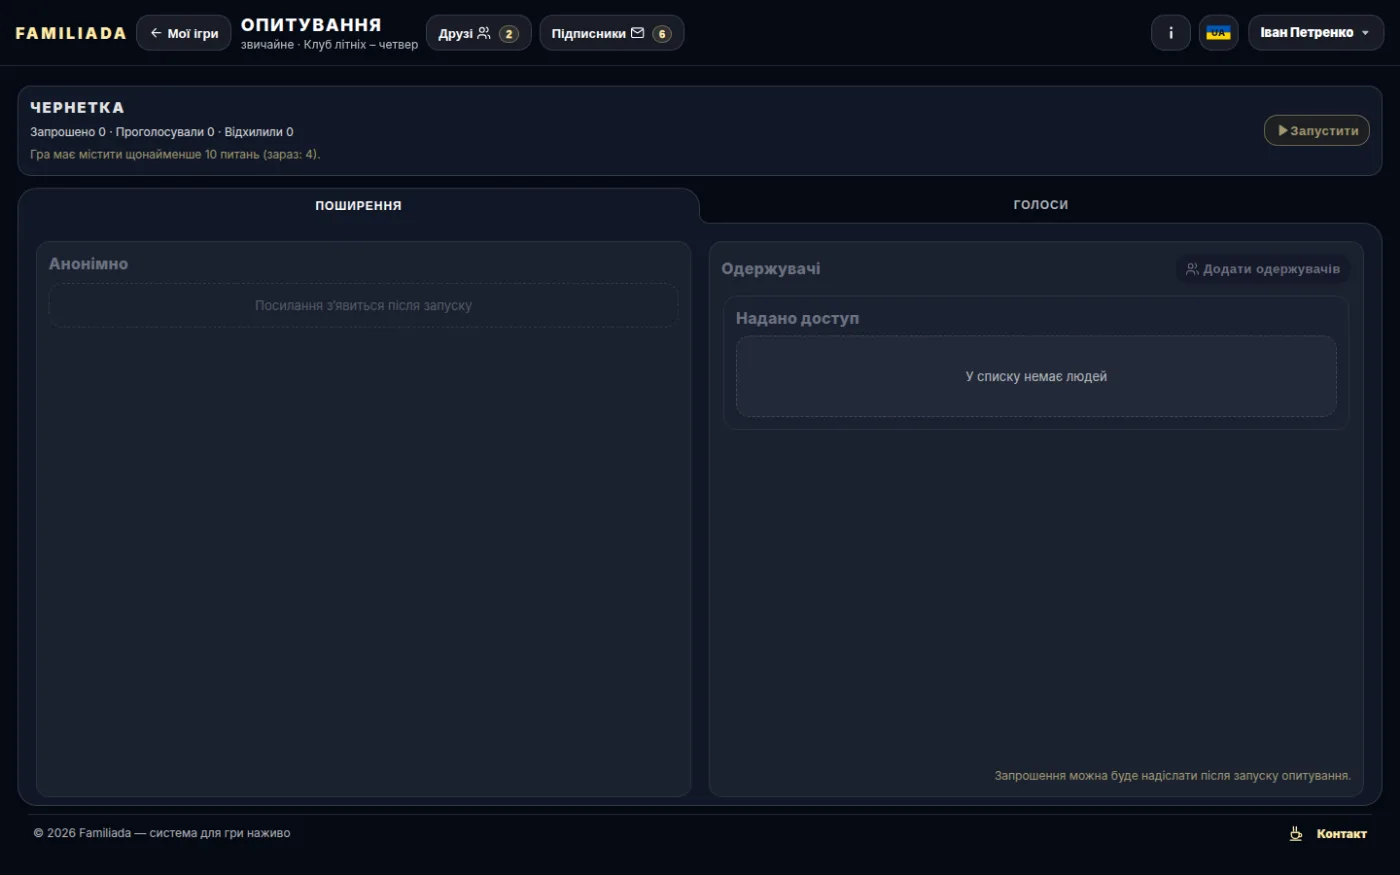
Task: Click the ОПИТУВАННЯ page title
Action: [311, 25]
